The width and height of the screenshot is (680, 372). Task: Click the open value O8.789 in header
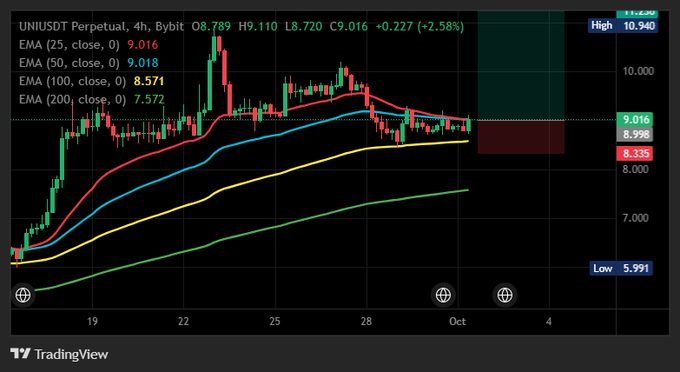coord(211,26)
